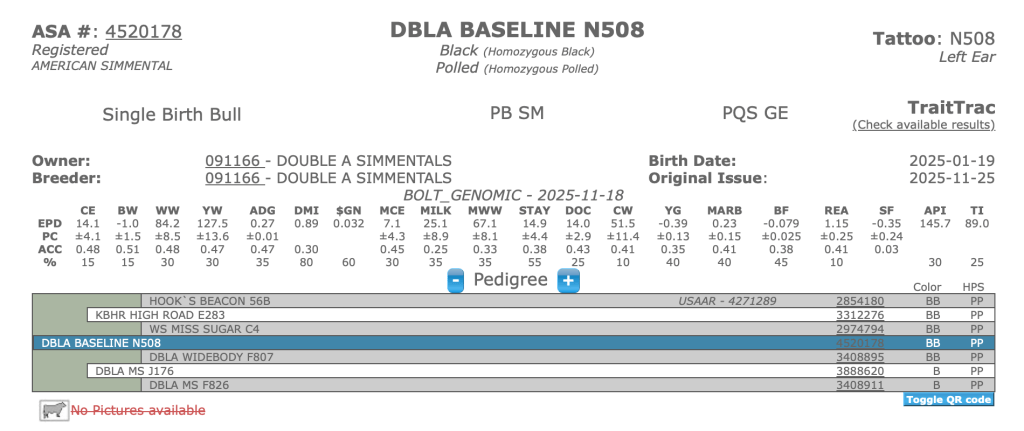Viewport: 1024px width, 431px height.
Task: Open KBHR High Road E283 number 3312276
Action: click(x=860, y=314)
